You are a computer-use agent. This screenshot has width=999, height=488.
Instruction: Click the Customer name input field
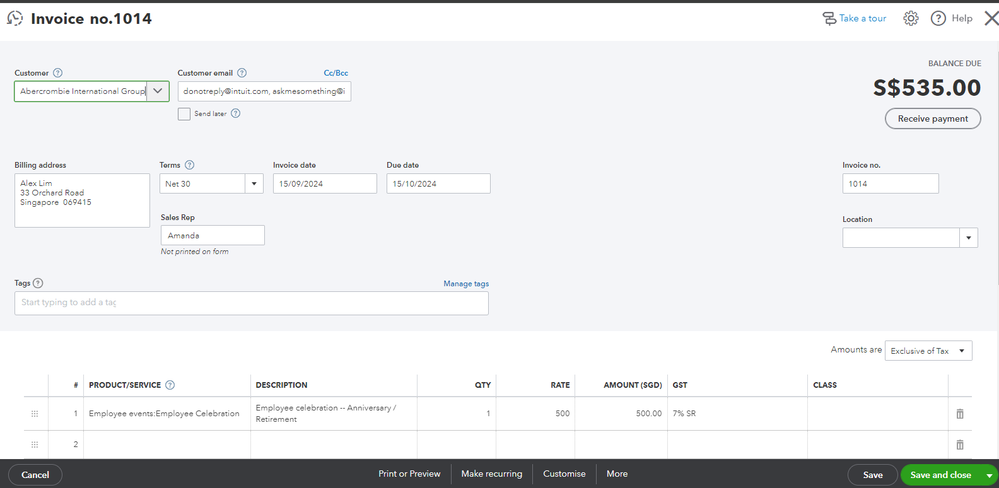80,91
